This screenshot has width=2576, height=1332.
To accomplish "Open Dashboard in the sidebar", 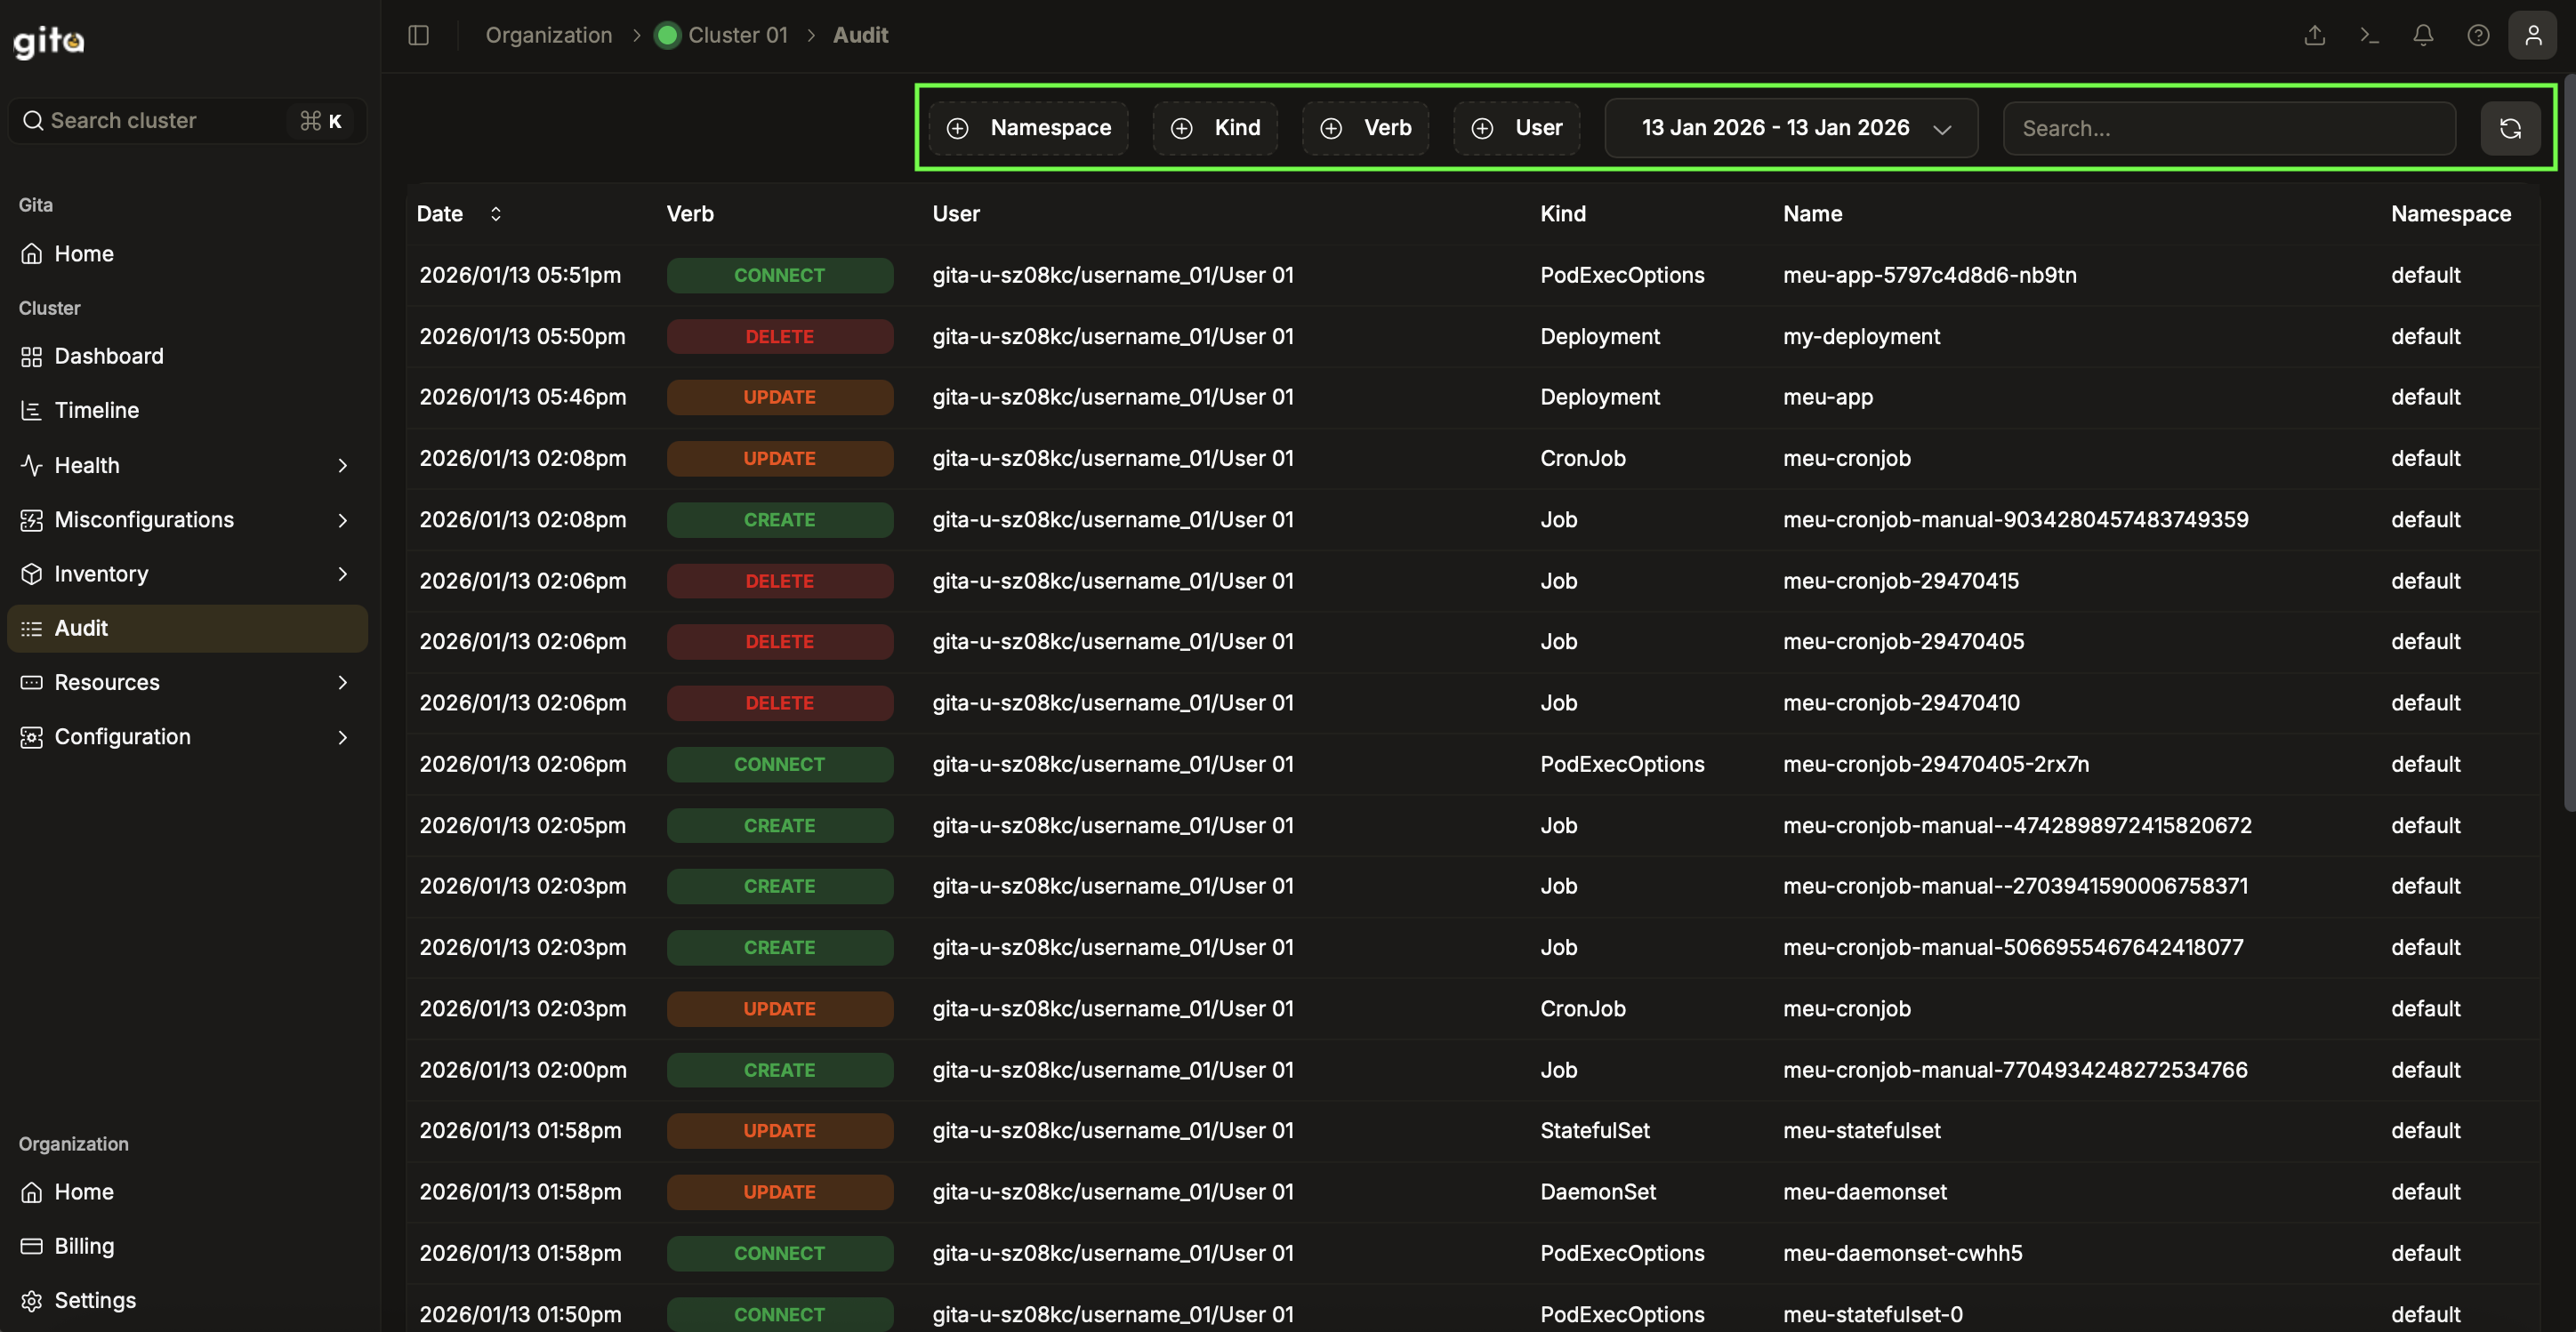I will coord(108,356).
